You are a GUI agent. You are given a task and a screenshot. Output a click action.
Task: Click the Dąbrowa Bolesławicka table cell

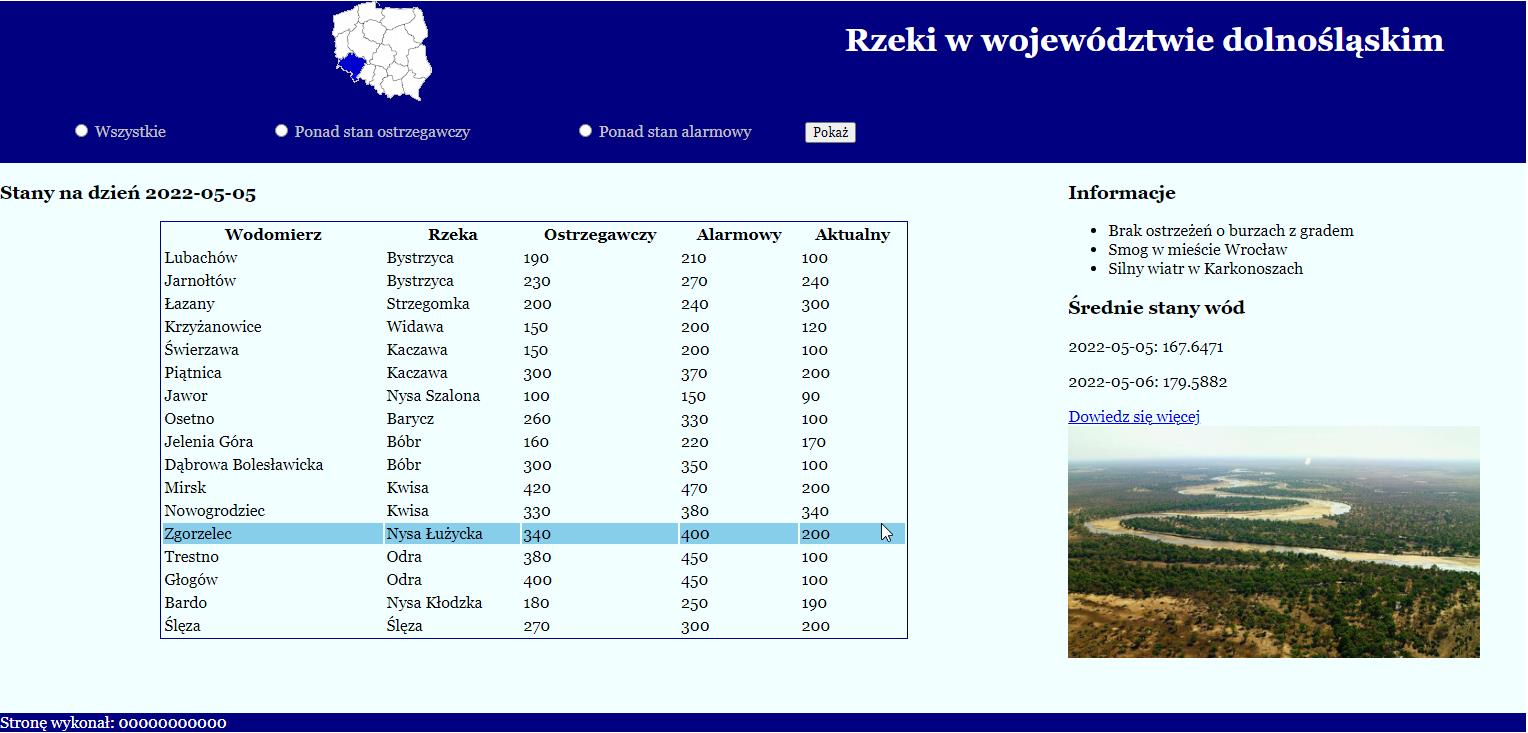pos(244,465)
